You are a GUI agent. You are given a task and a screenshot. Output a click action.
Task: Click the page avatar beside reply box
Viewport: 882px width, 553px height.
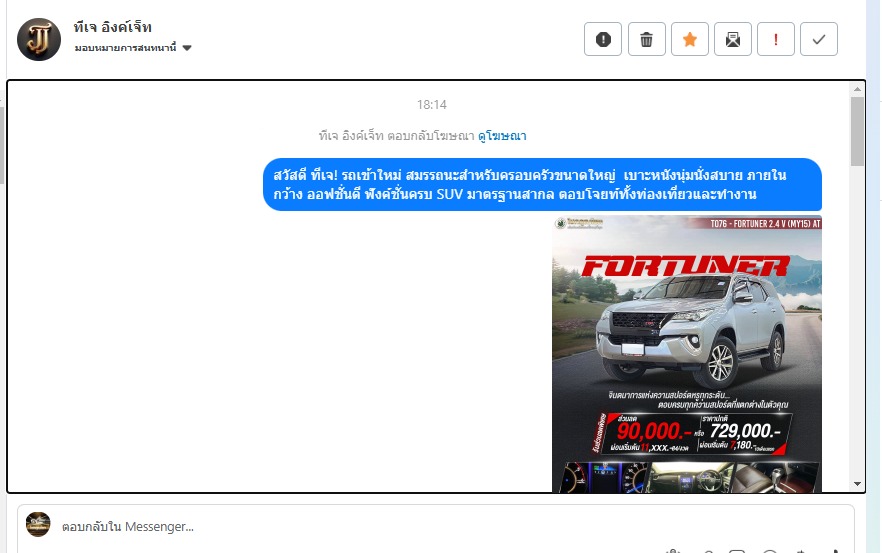point(38,524)
